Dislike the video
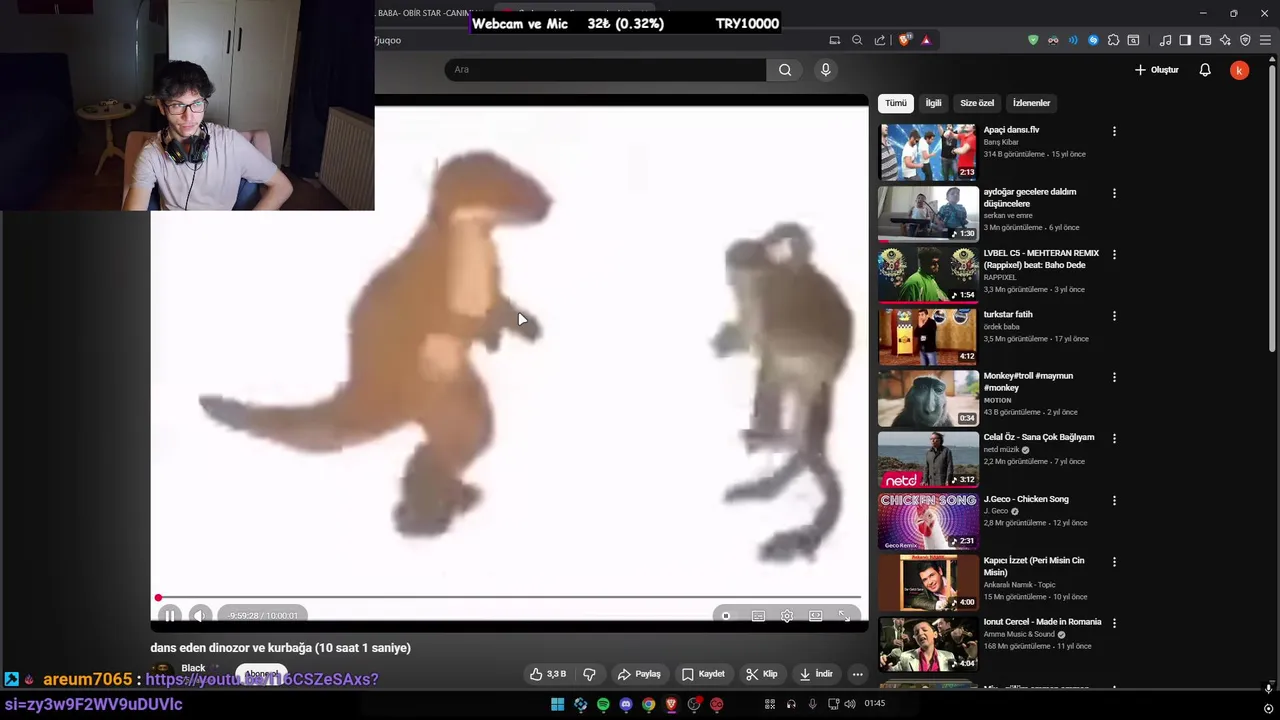The width and height of the screenshot is (1280, 720). (589, 674)
